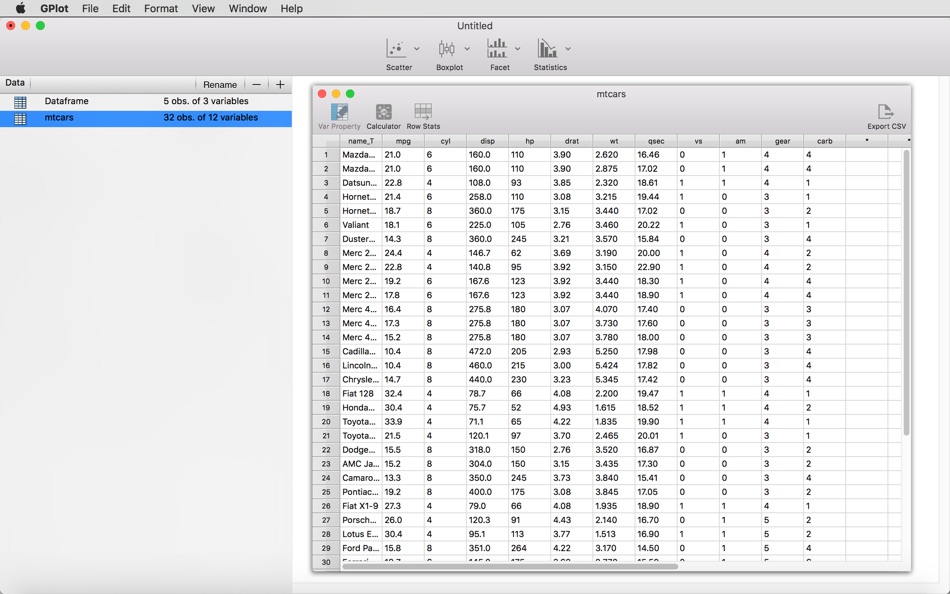Click the mtcars table horizontal scrollbar
This screenshot has width=950, height=594.
(x=510, y=567)
